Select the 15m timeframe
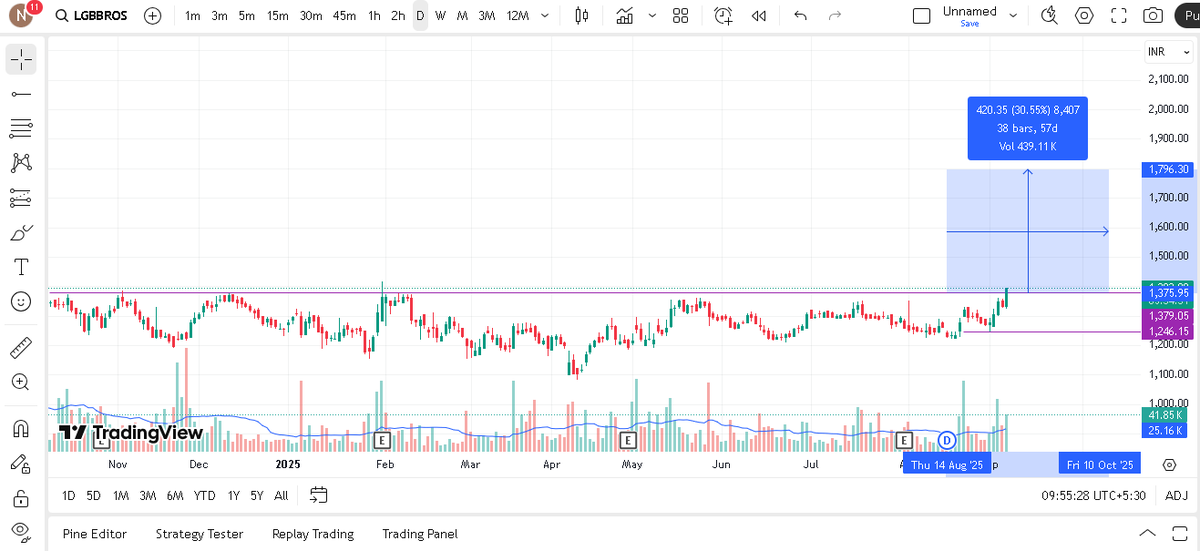The width and height of the screenshot is (1200, 551). click(277, 16)
